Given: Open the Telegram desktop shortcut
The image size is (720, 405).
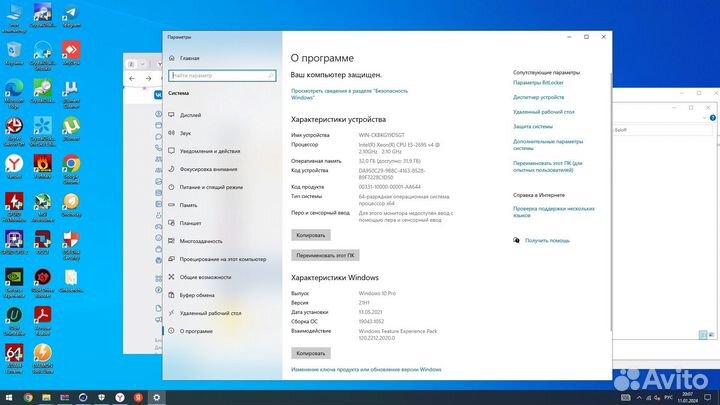Looking at the screenshot, I should [x=71, y=15].
